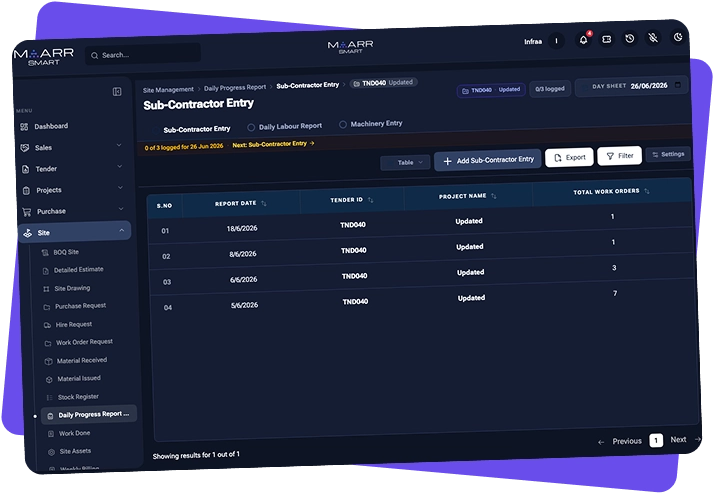The image size is (715, 494).
Task: Expand the Sales menu chevron
Action: 119,145
